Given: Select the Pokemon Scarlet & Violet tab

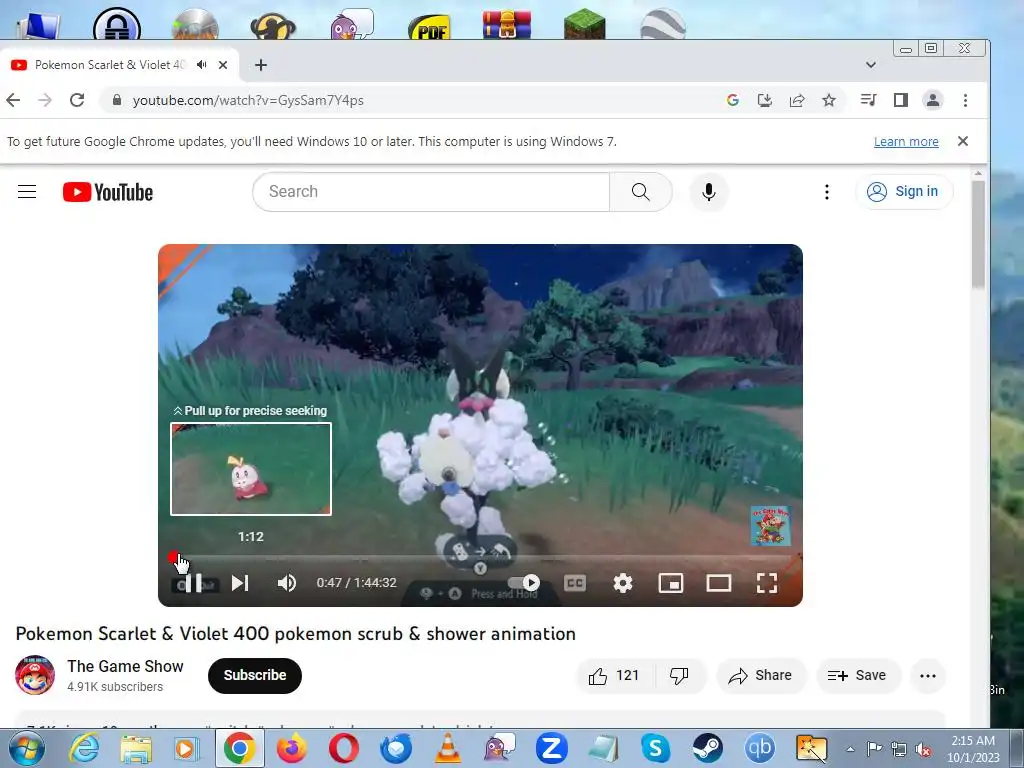Looking at the screenshot, I should point(108,65).
